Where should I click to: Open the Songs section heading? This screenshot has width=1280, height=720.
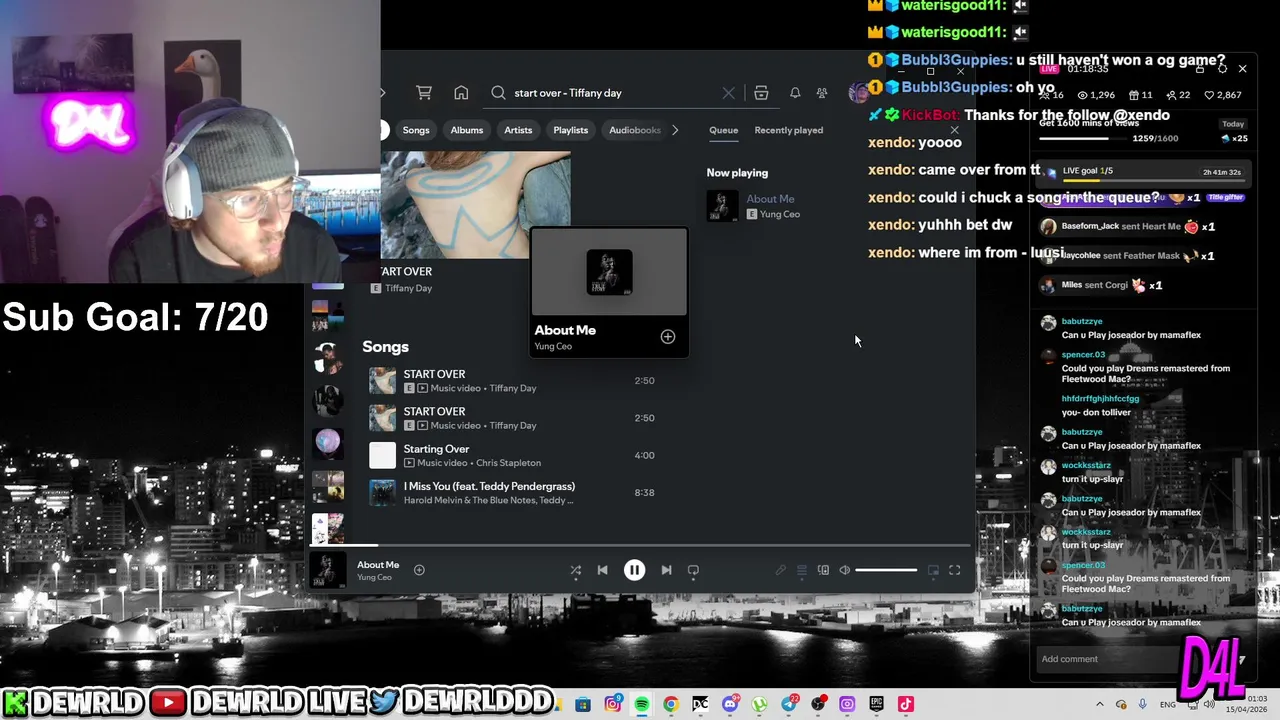386,347
